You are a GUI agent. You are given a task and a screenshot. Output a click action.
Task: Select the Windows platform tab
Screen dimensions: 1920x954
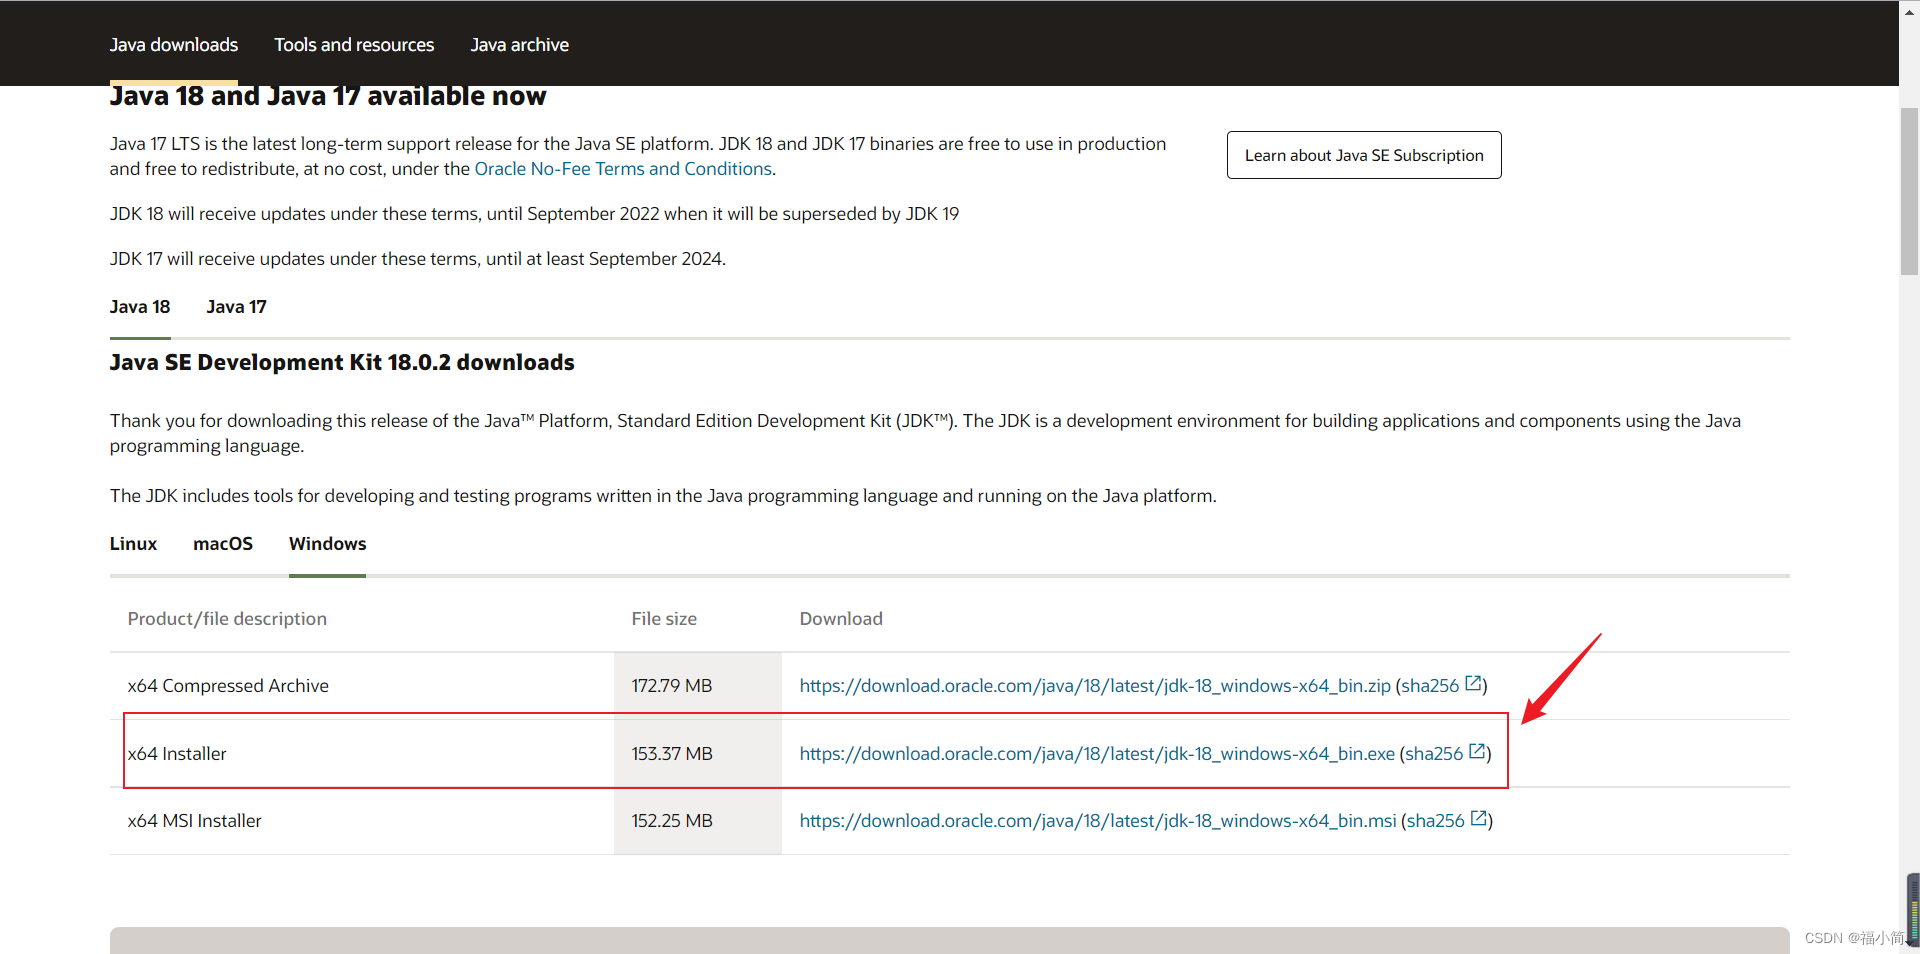pyautogui.click(x=328, y=544)
